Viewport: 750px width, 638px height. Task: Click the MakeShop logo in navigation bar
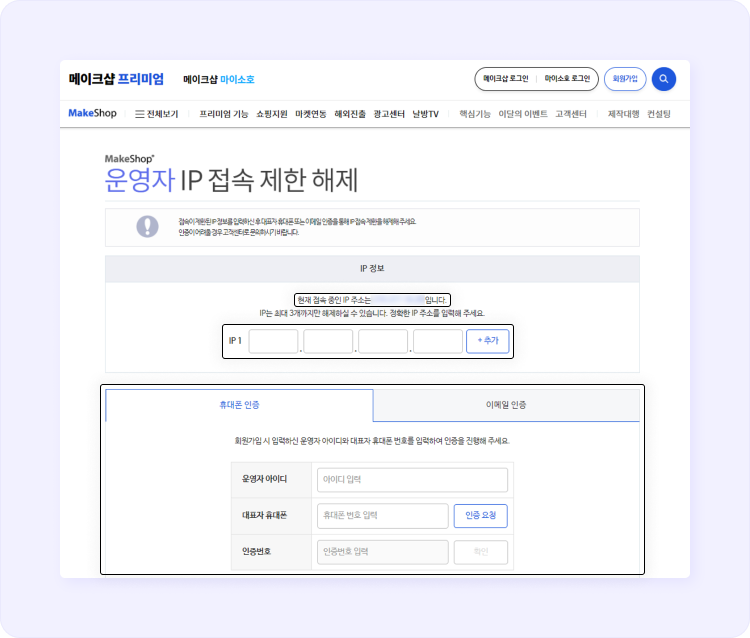92,114
